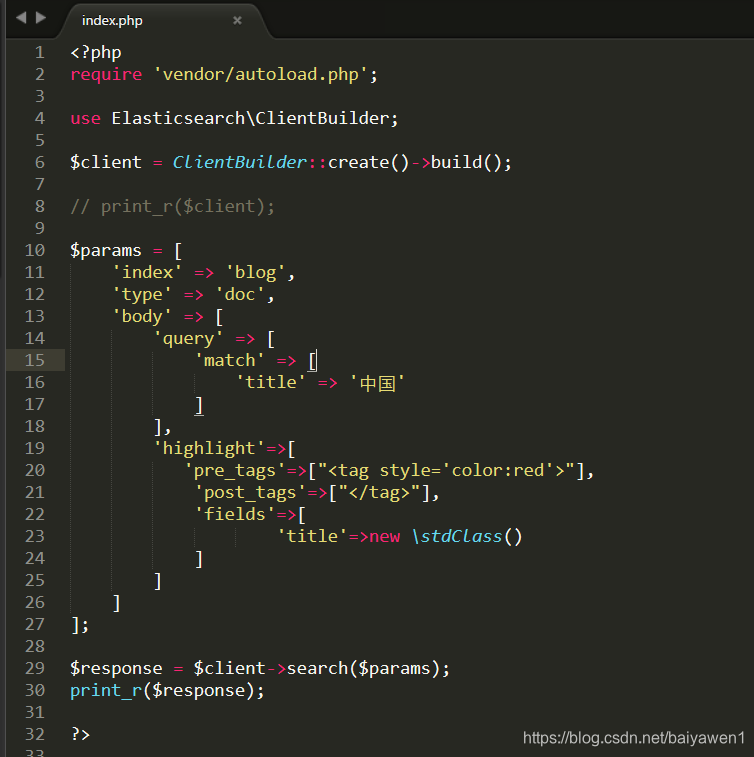754x757 pixels.
Task: Close the index.php tab
Action: (237, 20)
